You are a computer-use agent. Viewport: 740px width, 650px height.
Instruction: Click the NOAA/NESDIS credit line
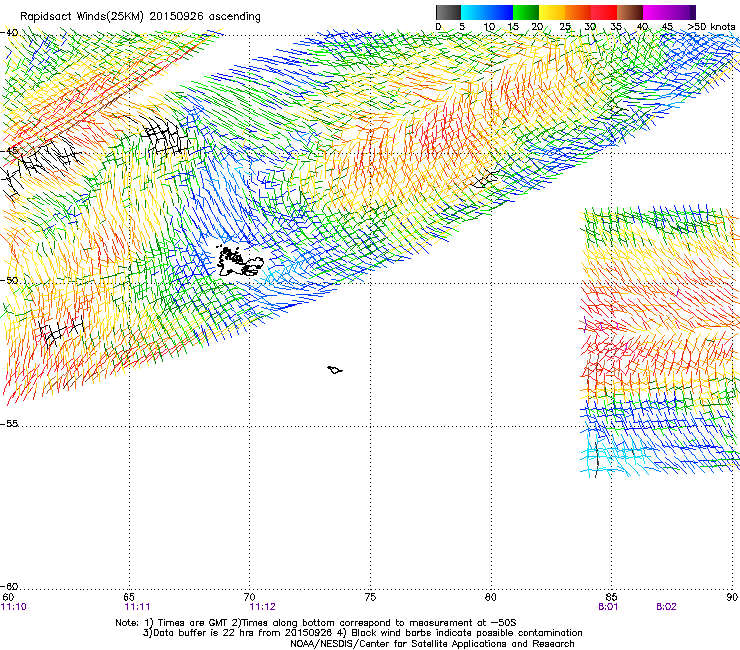[x=432, y=644]
